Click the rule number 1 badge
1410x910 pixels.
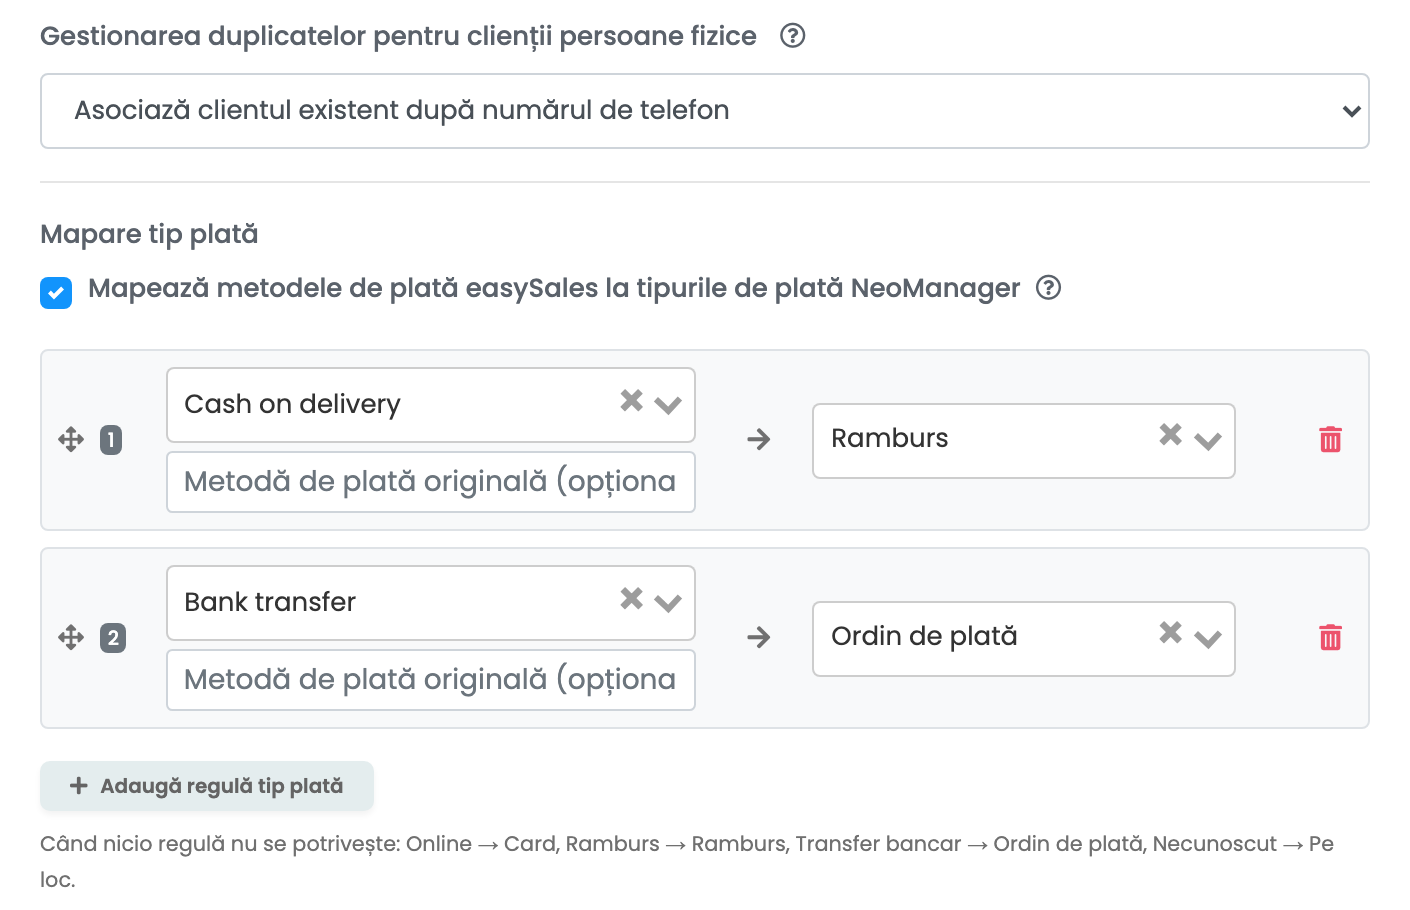tap(111, 439)
